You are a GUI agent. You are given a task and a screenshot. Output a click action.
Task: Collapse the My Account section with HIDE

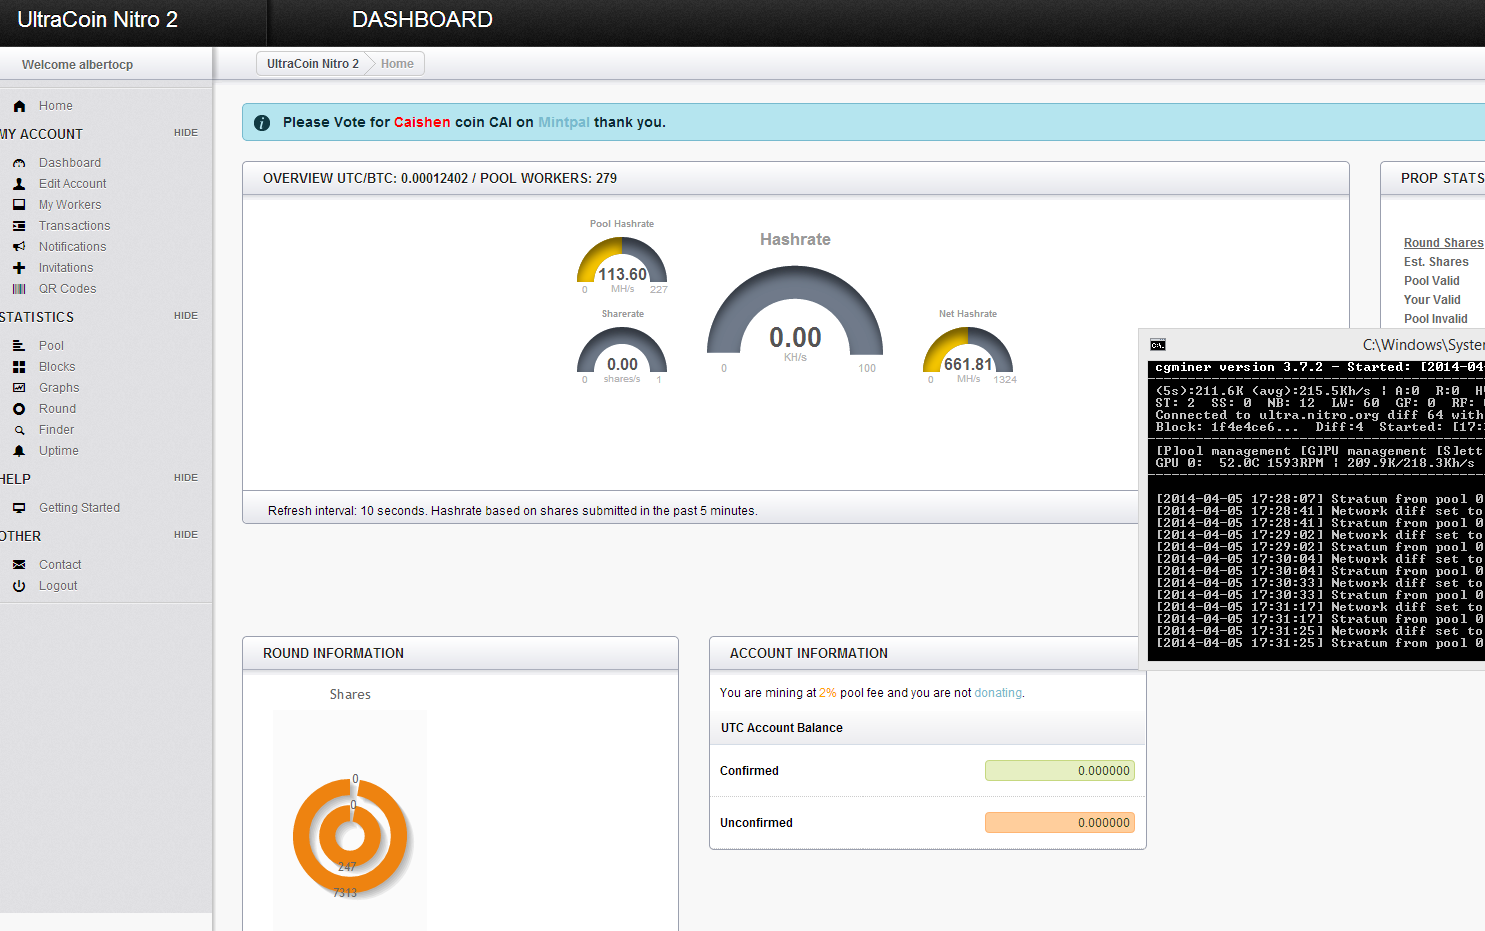[186, 133]
